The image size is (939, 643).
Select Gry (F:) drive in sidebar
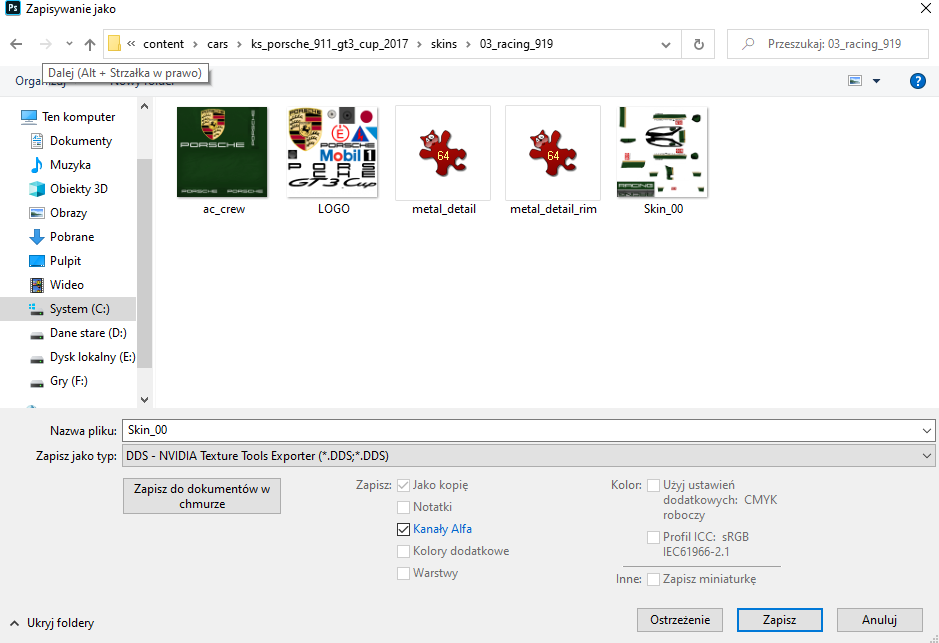coord(68,381)
